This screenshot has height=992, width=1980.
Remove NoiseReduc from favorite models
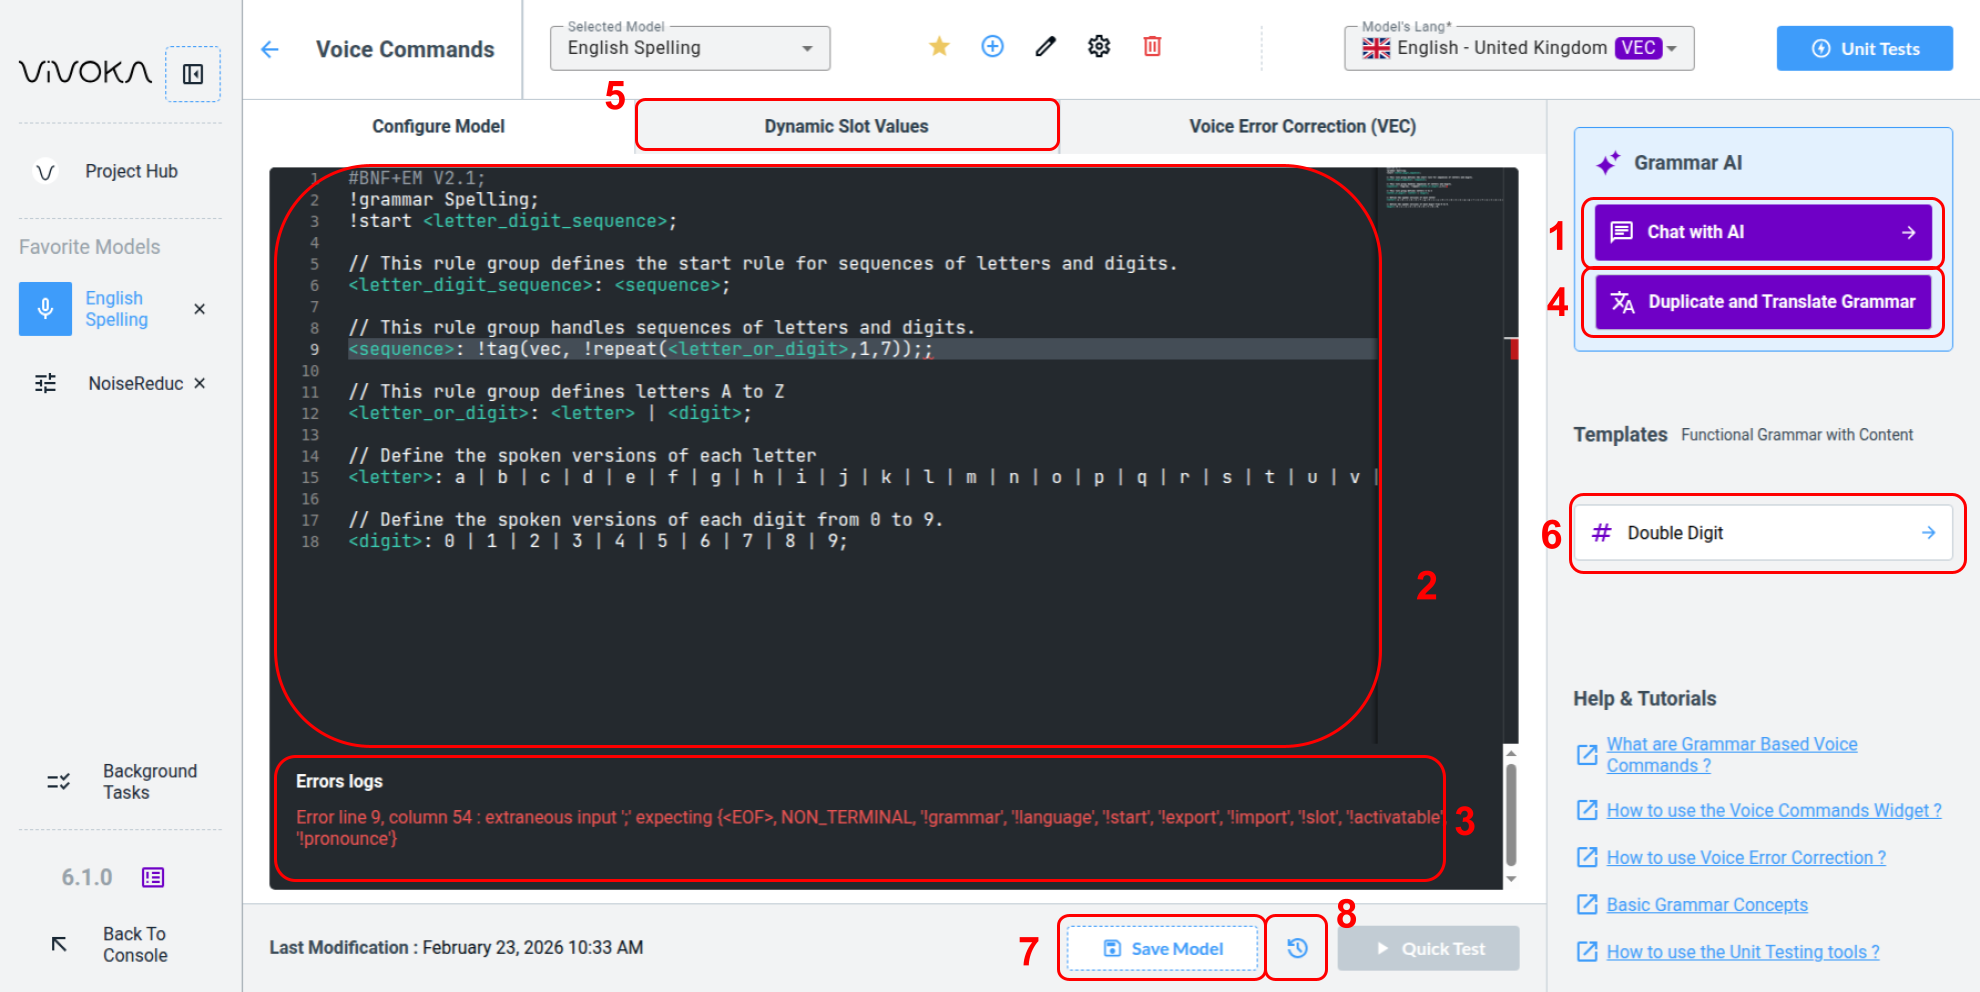pyautogui.click(x=199, y=384)
